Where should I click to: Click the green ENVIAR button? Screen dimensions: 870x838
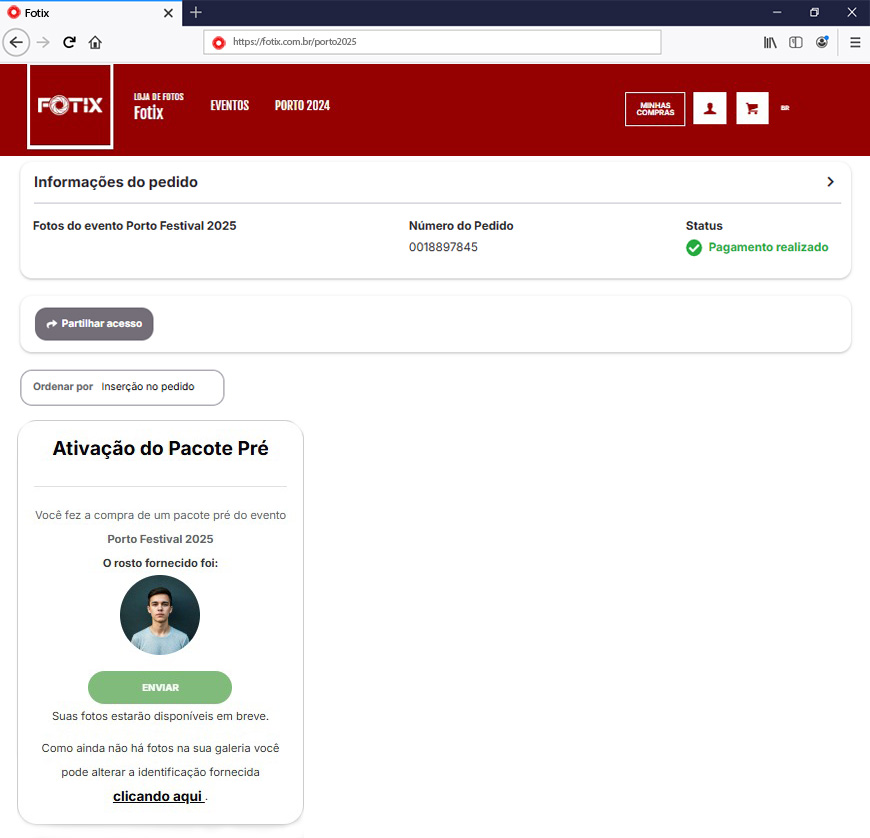[x=160, y=688]
